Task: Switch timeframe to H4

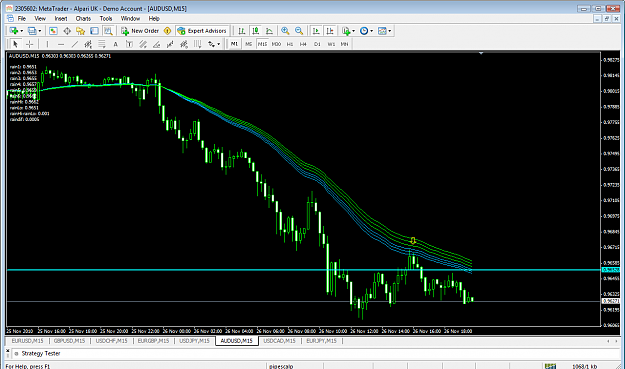Action: (303, 44)
